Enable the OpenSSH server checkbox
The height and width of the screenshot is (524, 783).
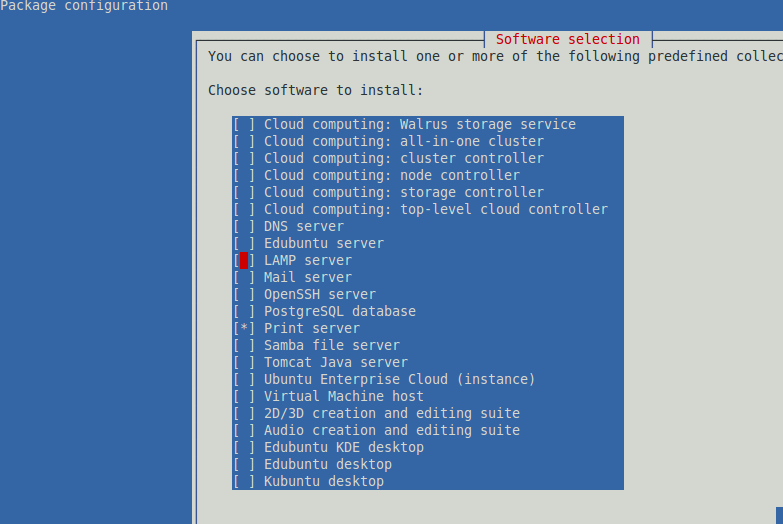244,294
